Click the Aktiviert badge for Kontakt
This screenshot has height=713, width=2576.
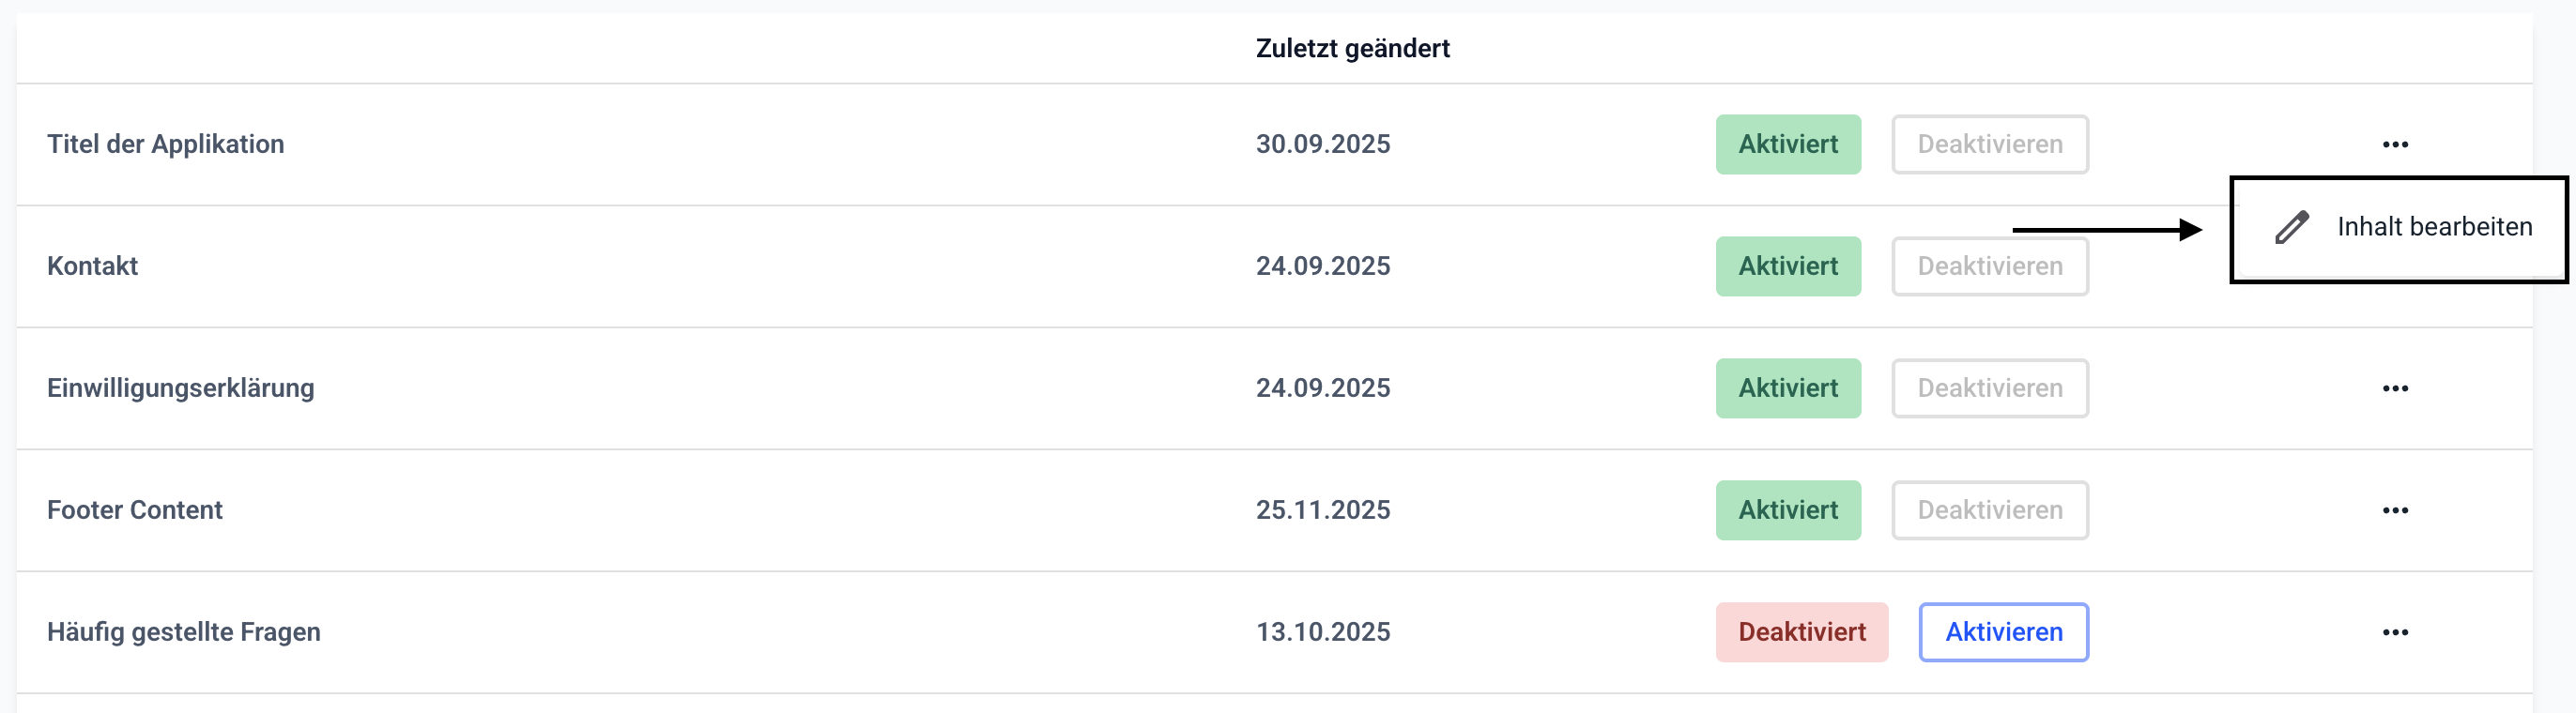[1788, 267]
